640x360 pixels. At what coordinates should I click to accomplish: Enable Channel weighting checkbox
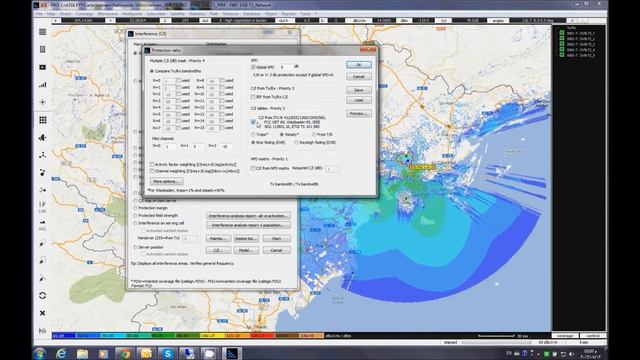tap(152, 171)
